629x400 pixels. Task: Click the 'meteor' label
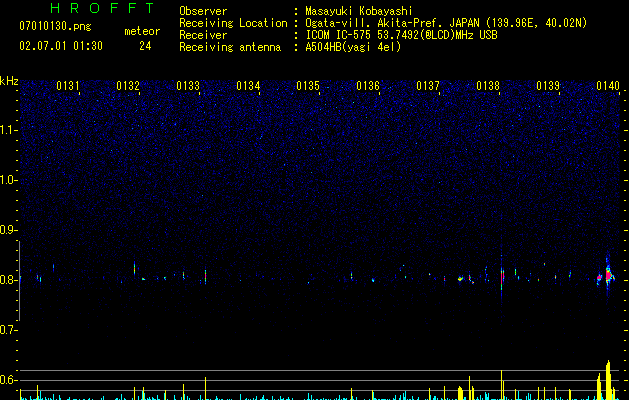[x=142, y=31]
